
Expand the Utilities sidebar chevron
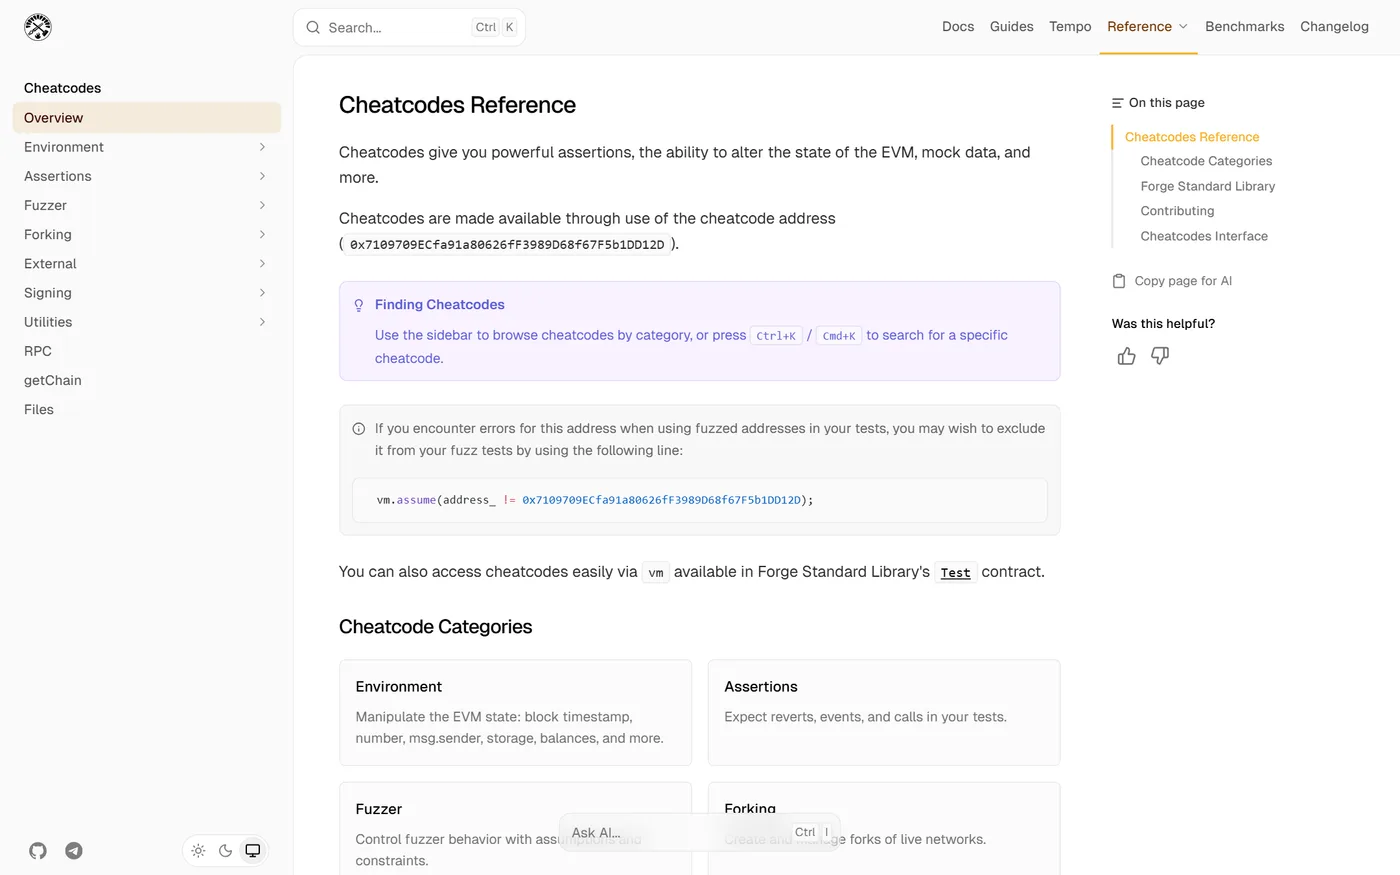point(262,322)
